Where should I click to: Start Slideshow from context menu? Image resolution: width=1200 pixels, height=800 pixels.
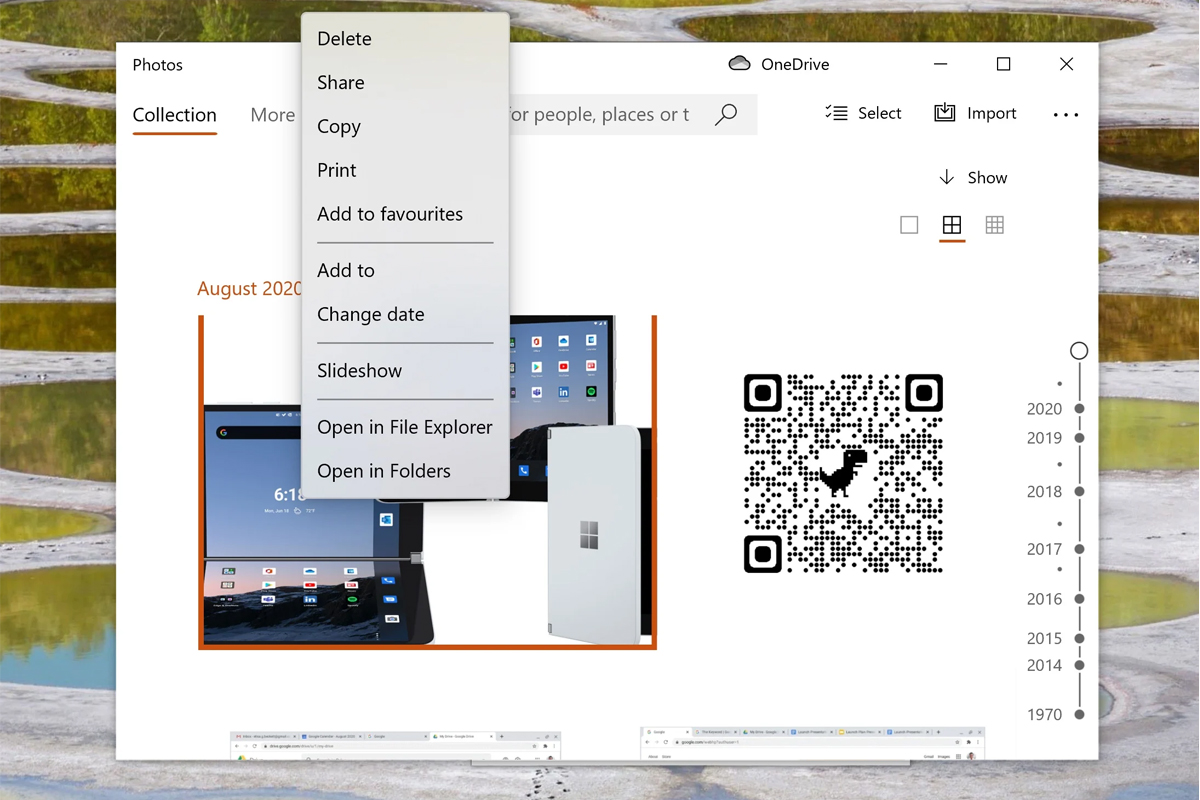(x=359, y=371)
